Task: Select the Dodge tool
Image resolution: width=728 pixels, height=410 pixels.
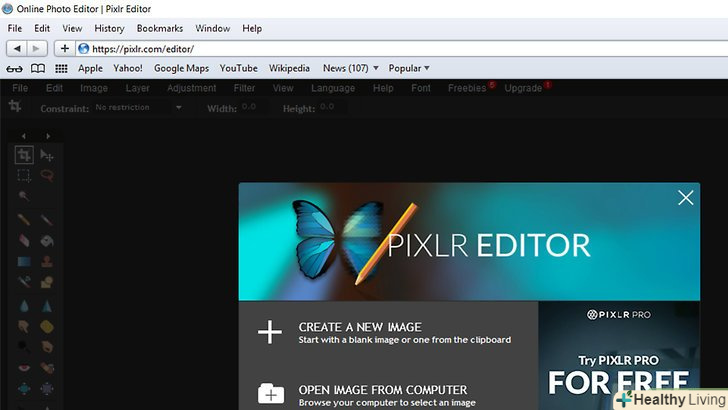Action: (x=24, y=346)
